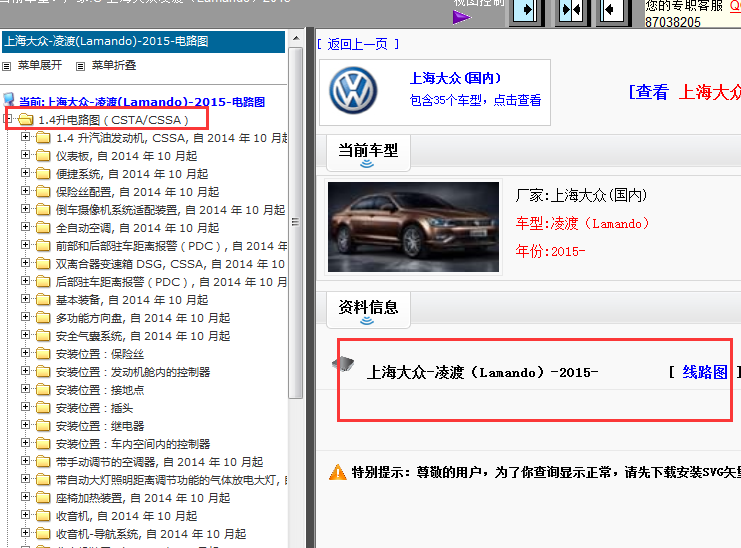Image resolution: width=741 pixels, height=548 pixels.
Task: Click the [查看 上海大众 link
Action: 684,92
